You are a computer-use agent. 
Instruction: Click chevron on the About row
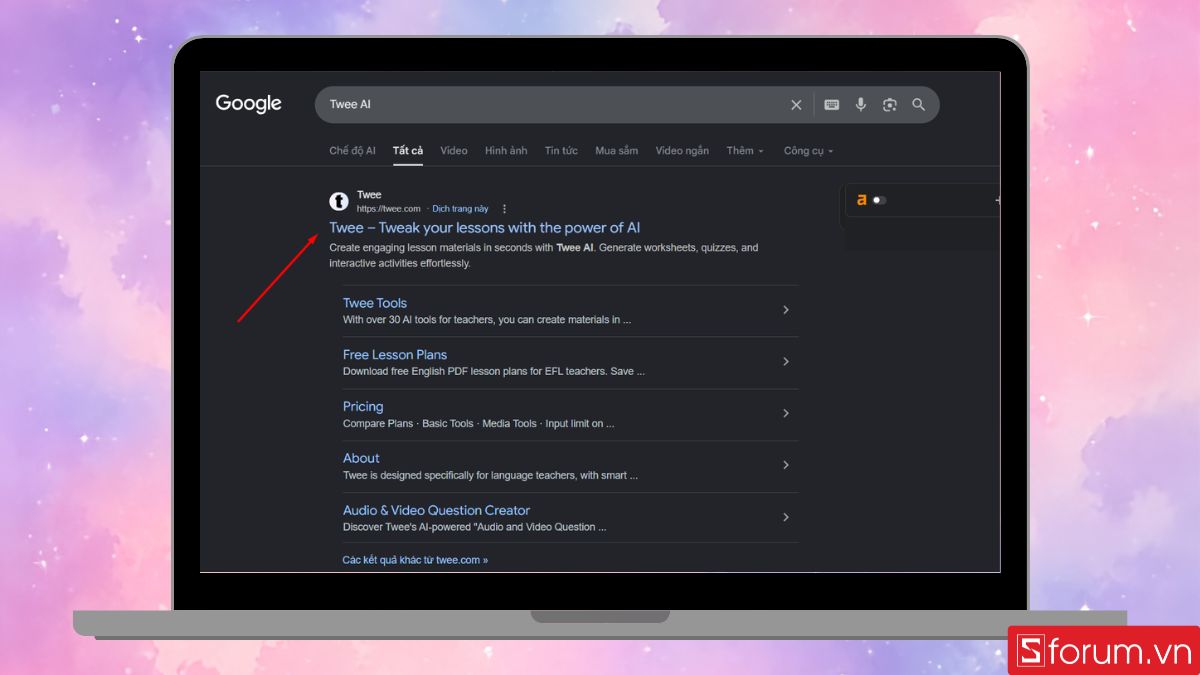coord(786,466)
